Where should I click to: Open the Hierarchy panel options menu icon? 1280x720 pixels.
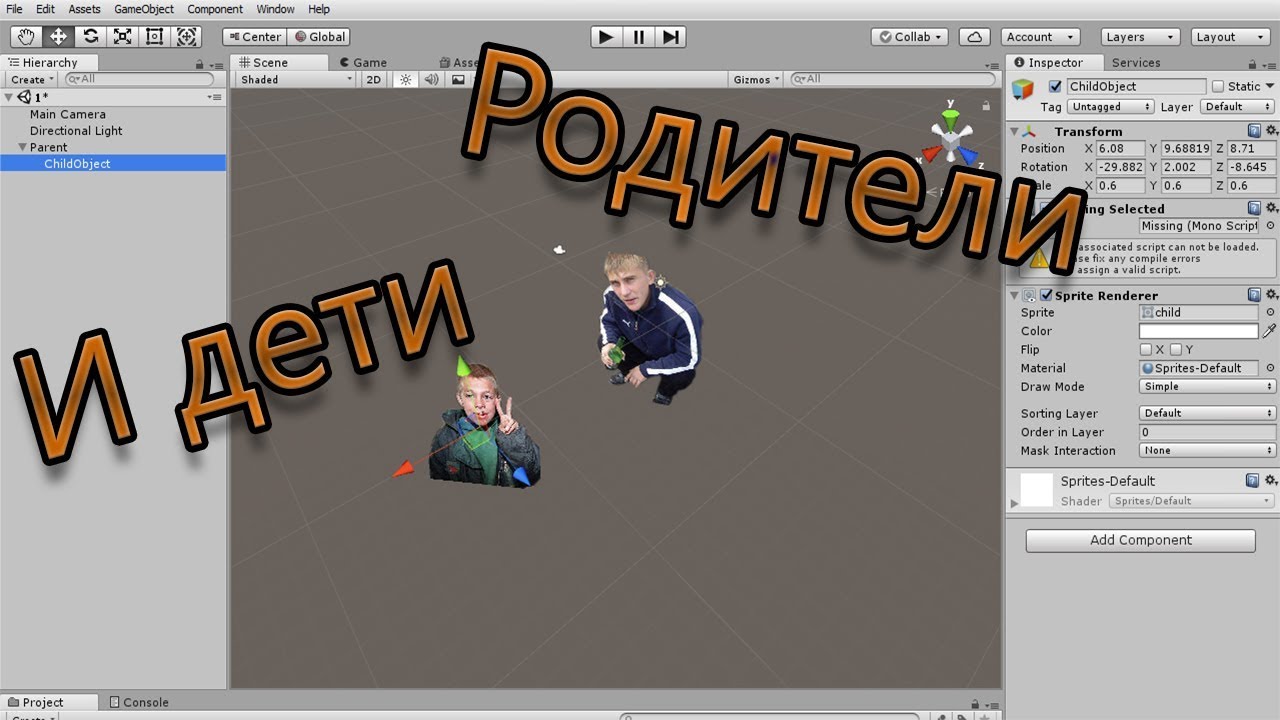pyautogui.click(x=215, y=64)
